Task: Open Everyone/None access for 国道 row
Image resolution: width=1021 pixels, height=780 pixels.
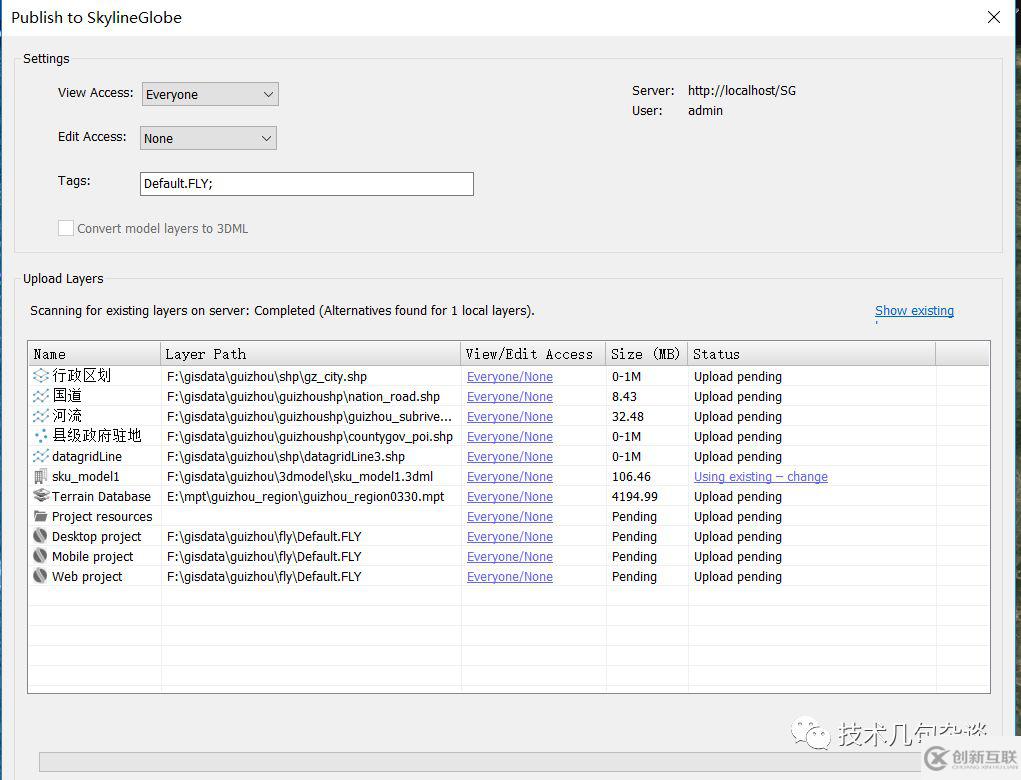Action: click(x=510, y=397)
